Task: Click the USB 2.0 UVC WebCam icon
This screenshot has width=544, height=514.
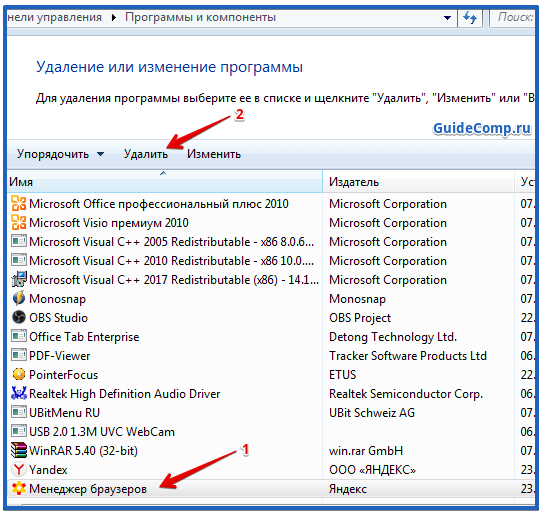Action: (18, 431)
